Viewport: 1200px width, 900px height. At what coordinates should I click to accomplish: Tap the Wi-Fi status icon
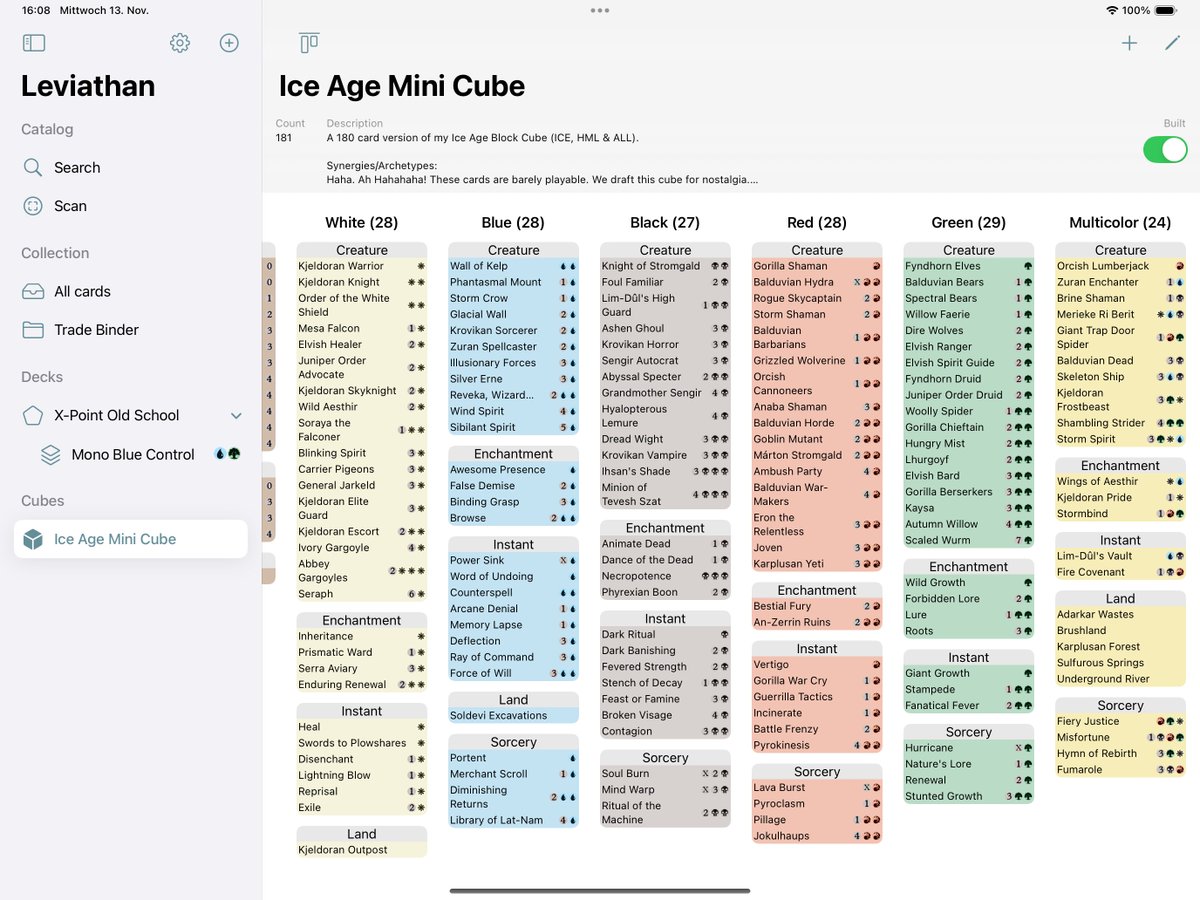pyautogui.click(x=1112, y=10)
